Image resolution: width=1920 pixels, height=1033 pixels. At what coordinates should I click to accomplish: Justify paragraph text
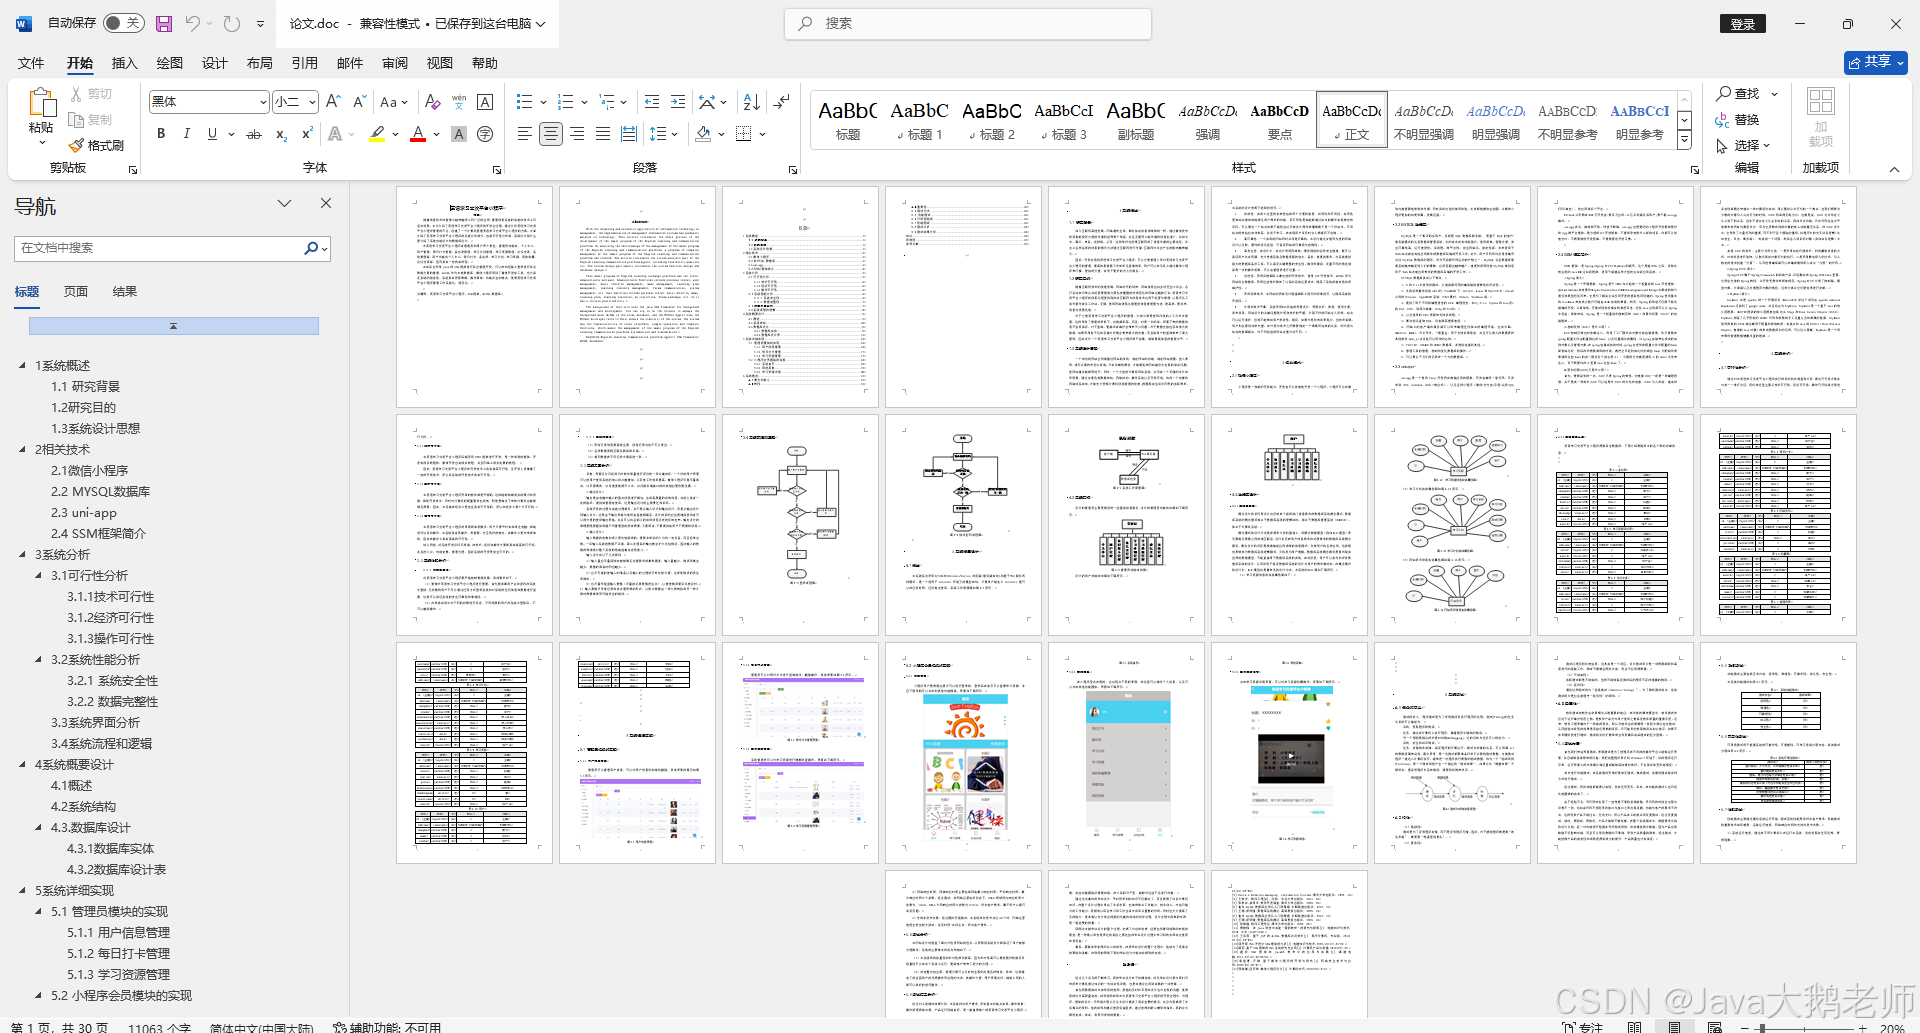603,134
